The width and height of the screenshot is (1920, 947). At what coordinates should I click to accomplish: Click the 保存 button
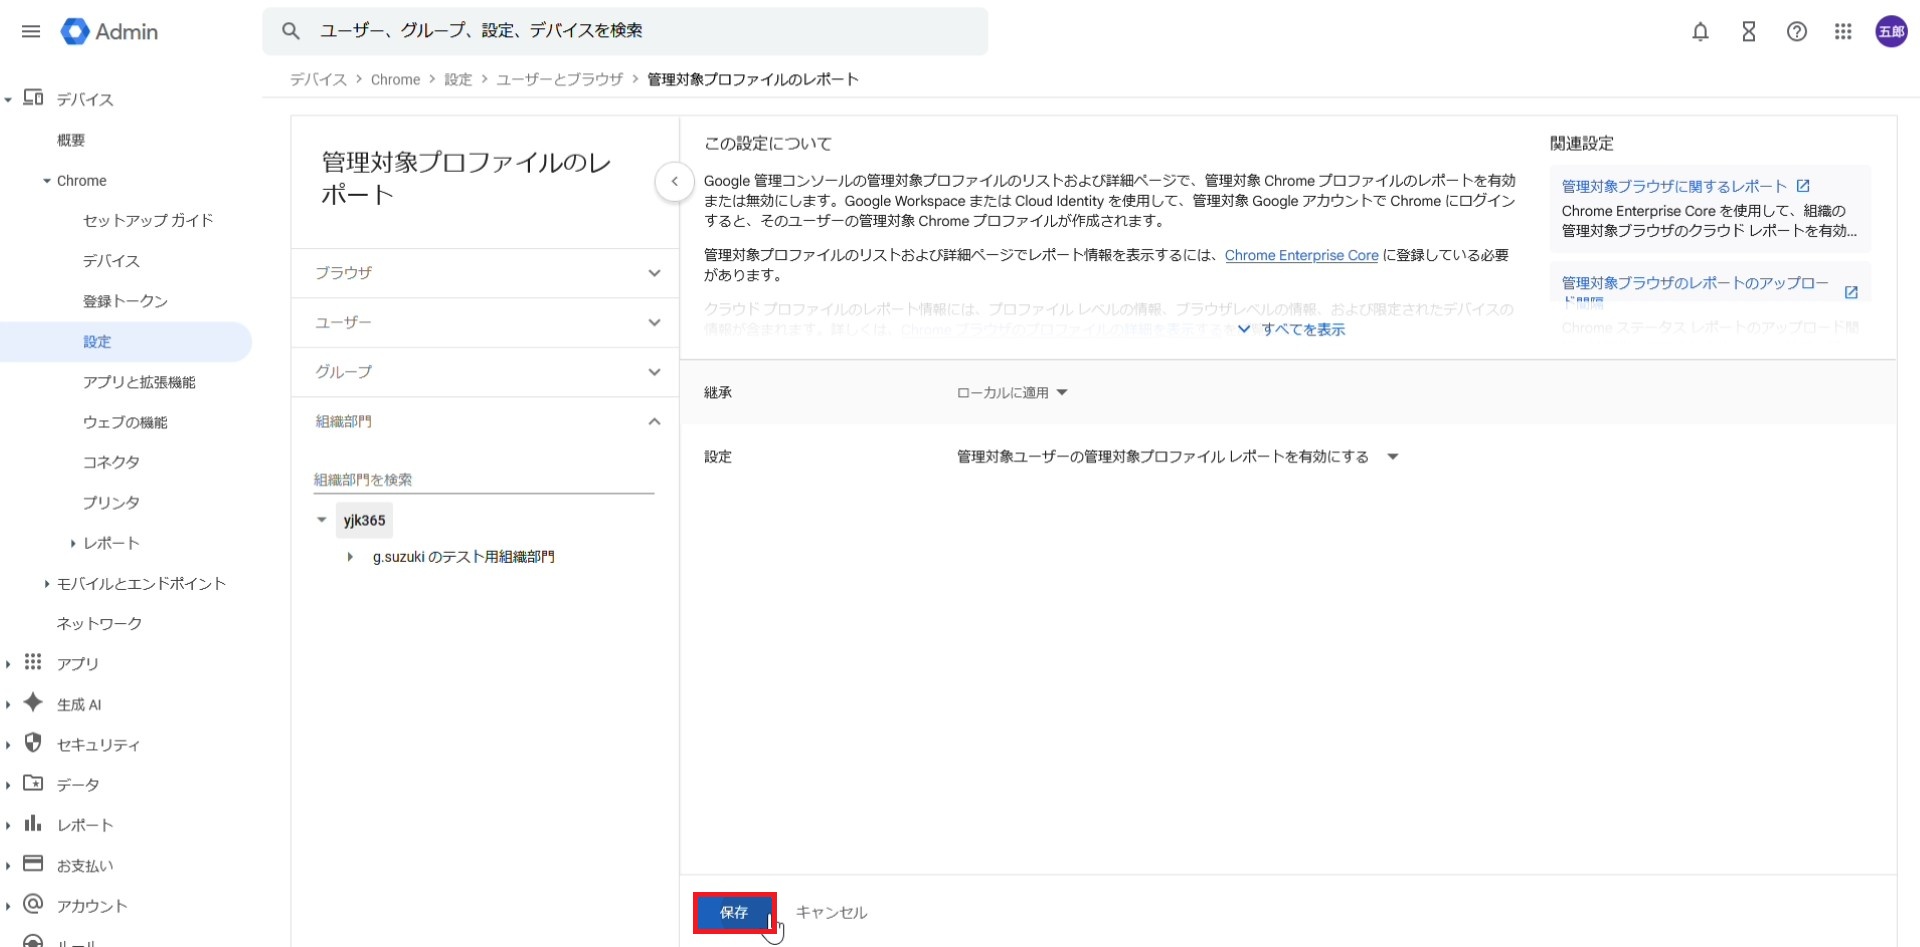point(734,912)
